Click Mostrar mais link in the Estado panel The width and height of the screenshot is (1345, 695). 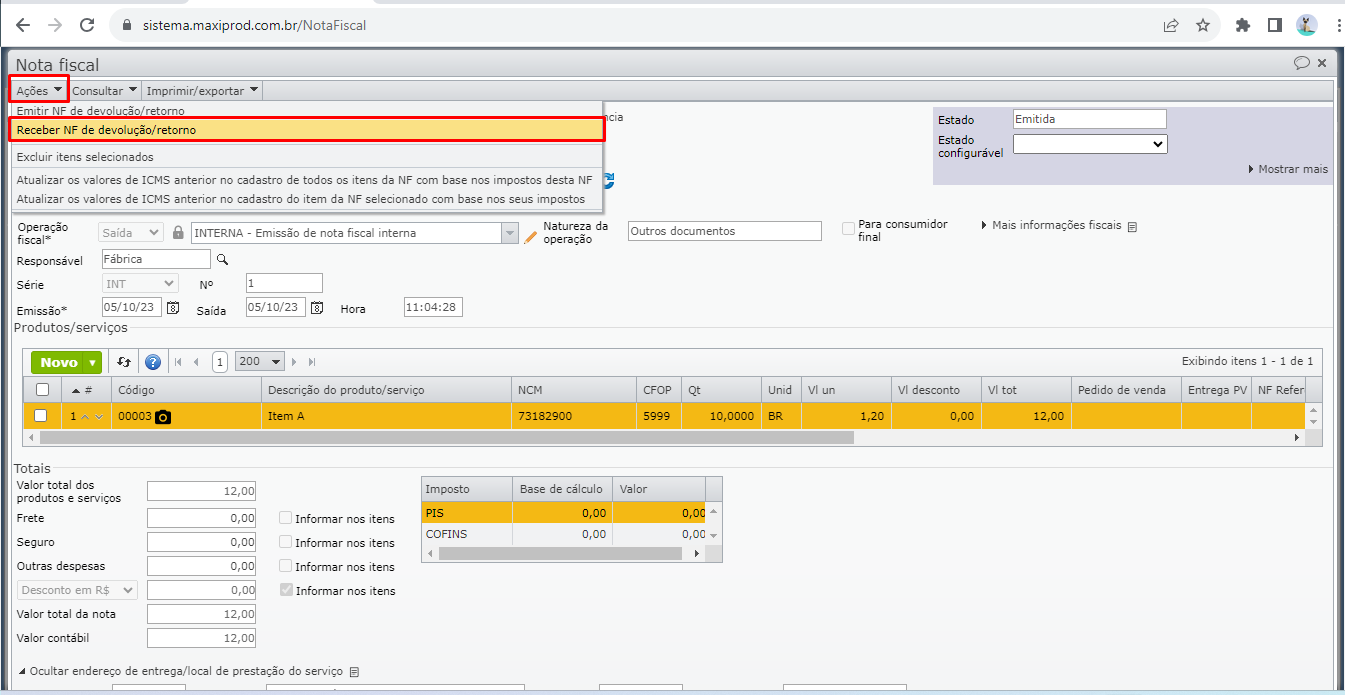[1288, 170]
